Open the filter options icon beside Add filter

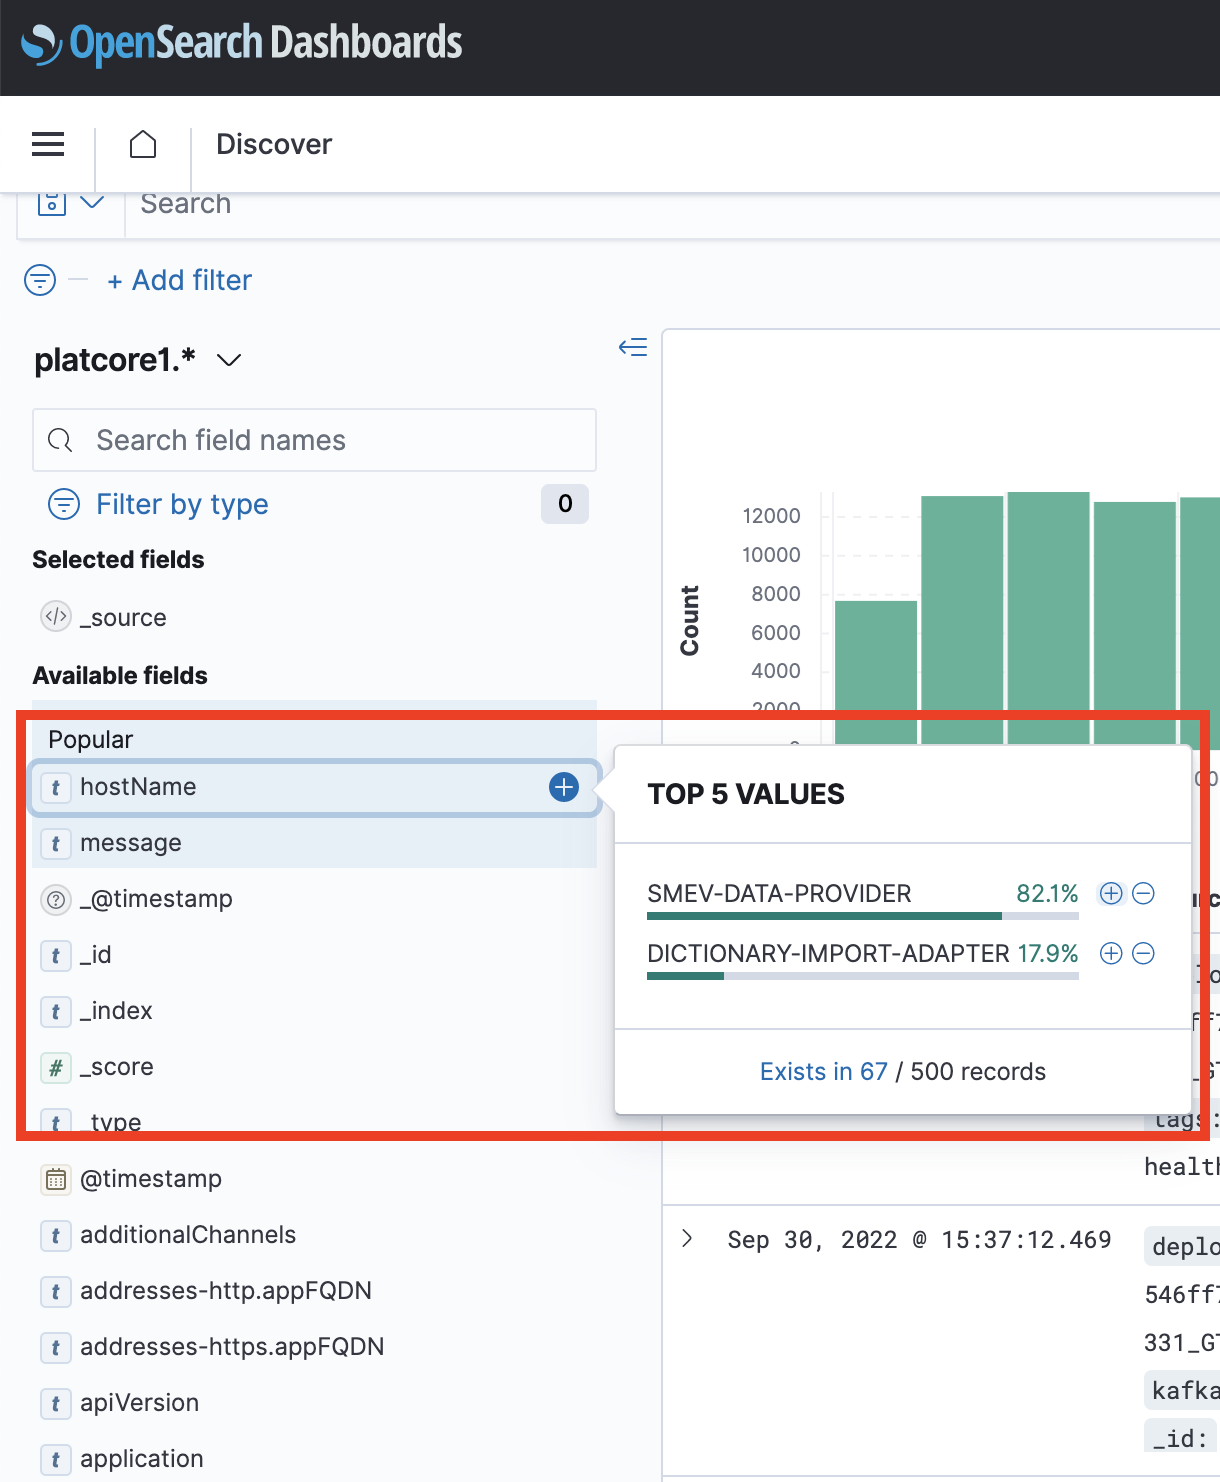(40, 280)
